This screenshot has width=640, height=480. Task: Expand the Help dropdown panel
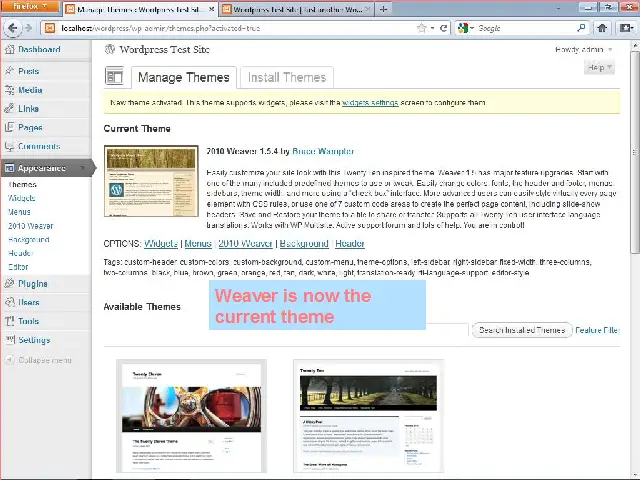coord(599,68)
